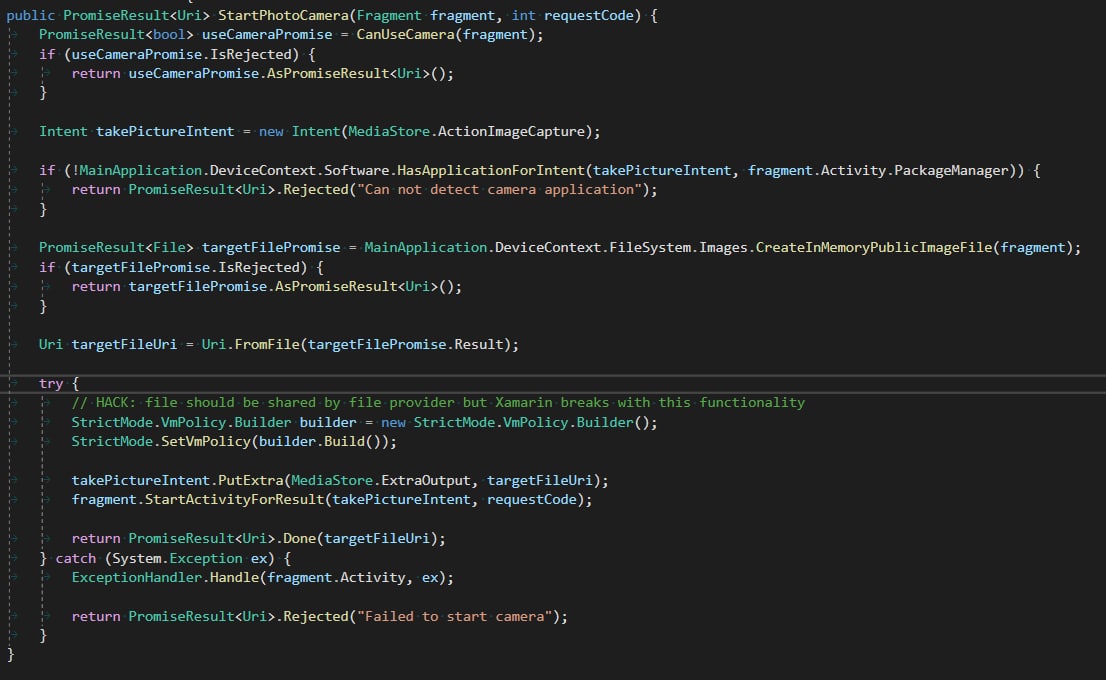Viewport: 1106px width, 680px height.
Task: Click useCameraPromise.IsRejected condition
Action: [x=181, y=54]
